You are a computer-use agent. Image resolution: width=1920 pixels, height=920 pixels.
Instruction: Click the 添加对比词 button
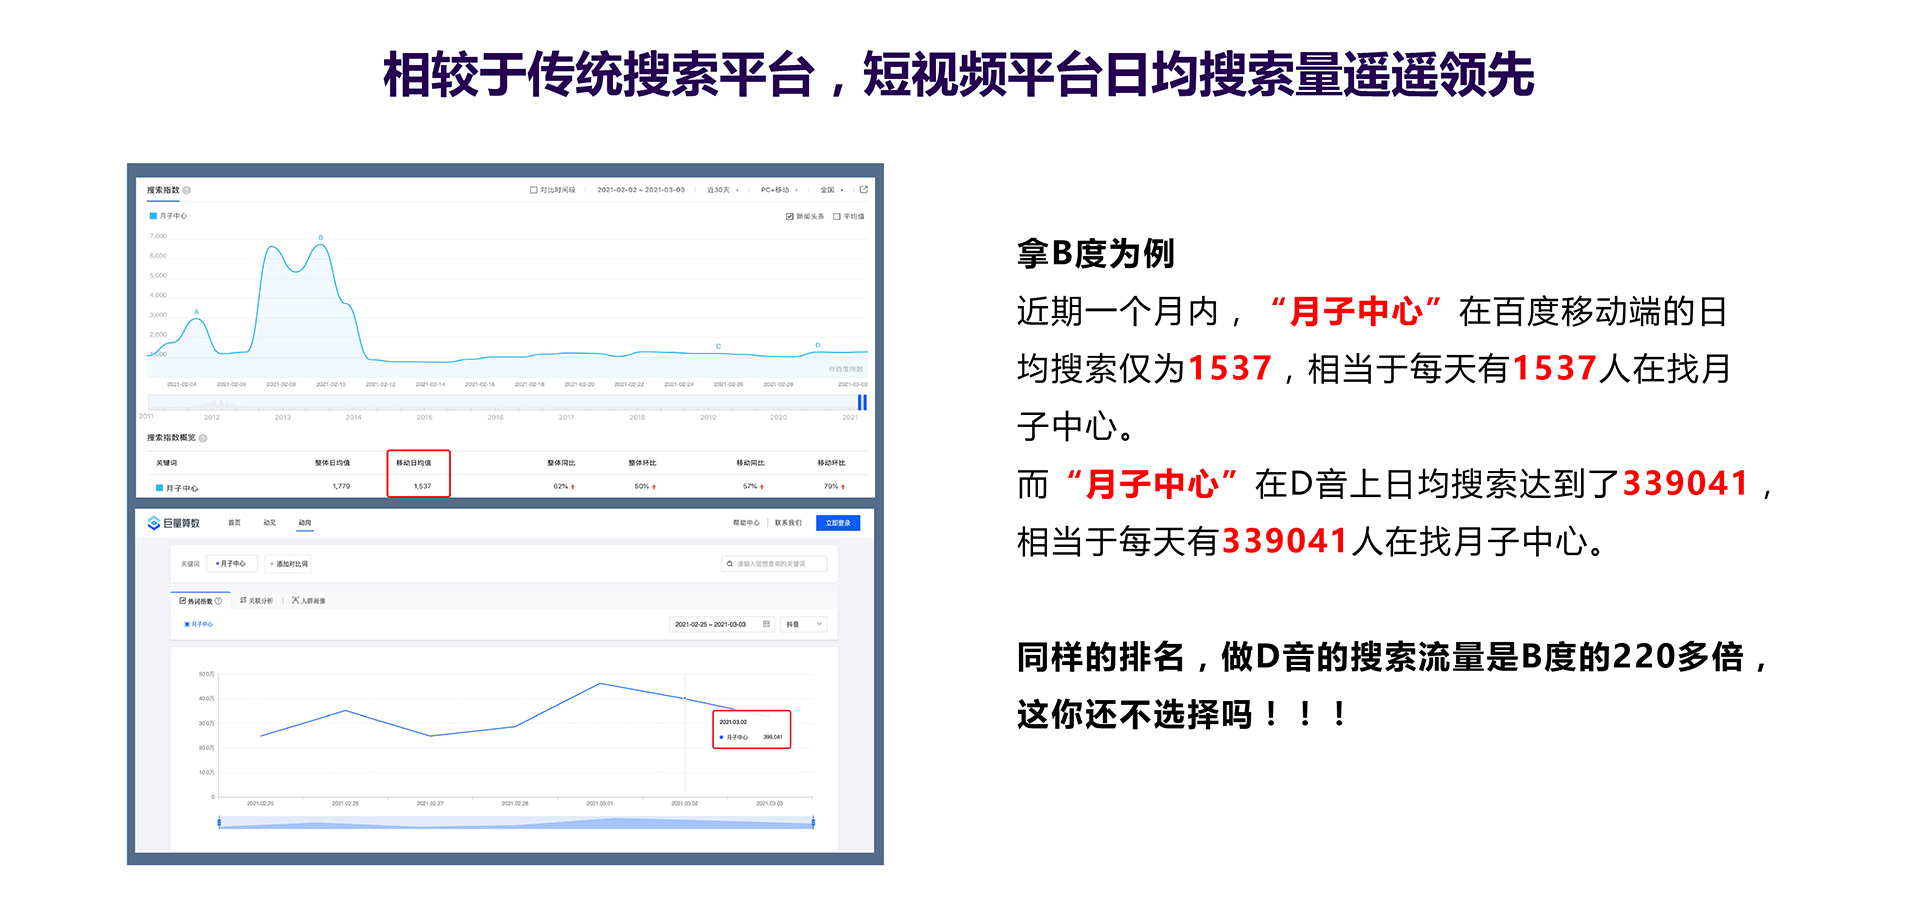(x=288, y=564)
